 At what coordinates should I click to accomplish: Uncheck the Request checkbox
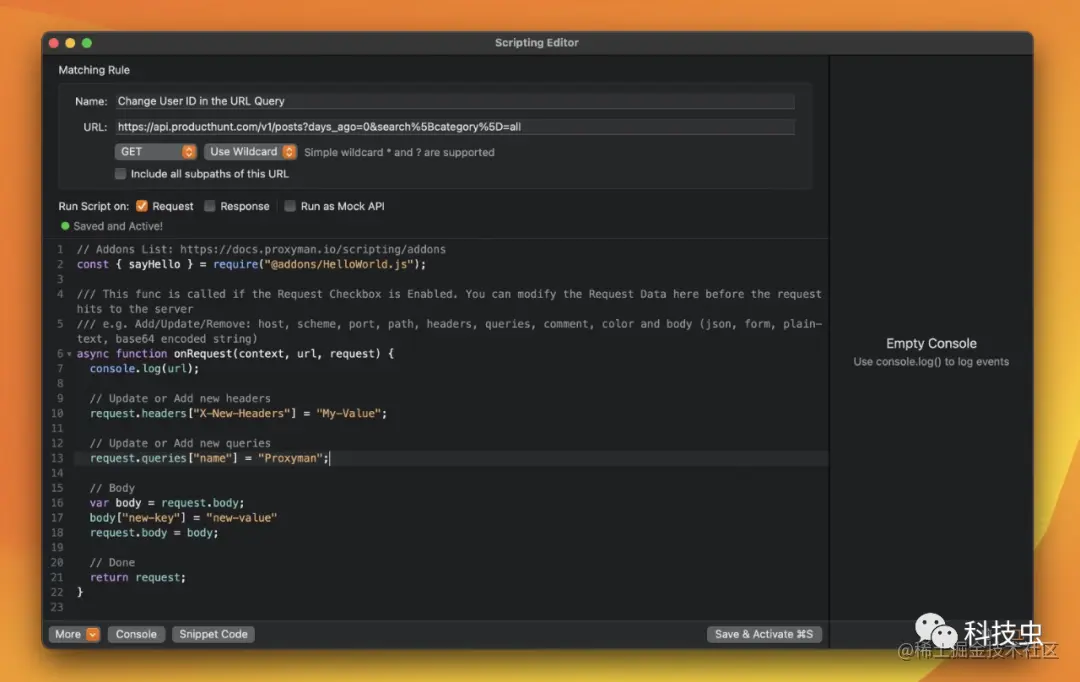click(142, 206)
